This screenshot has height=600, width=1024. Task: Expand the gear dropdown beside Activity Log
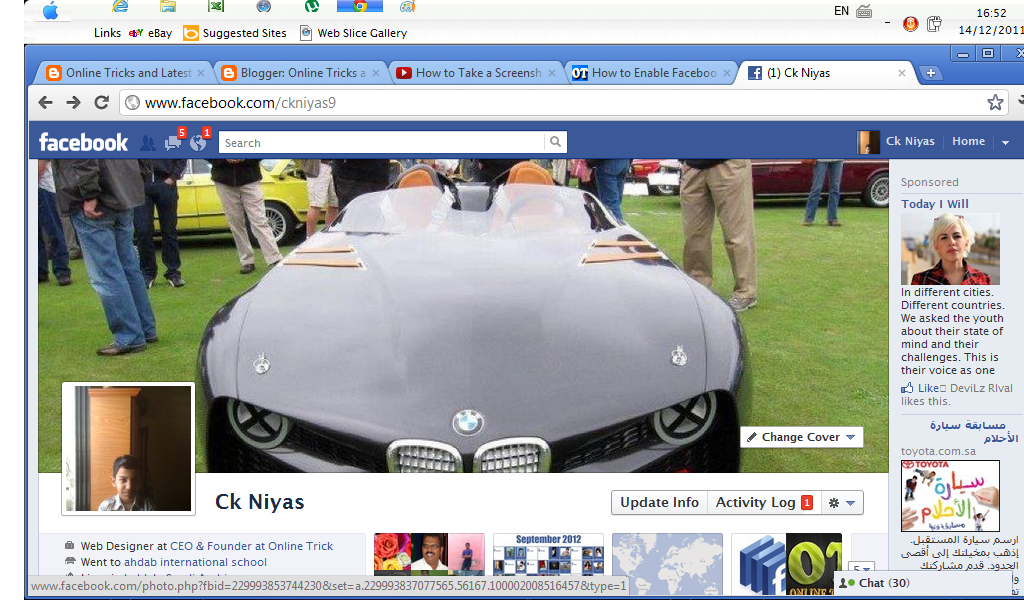coord(840,502)
